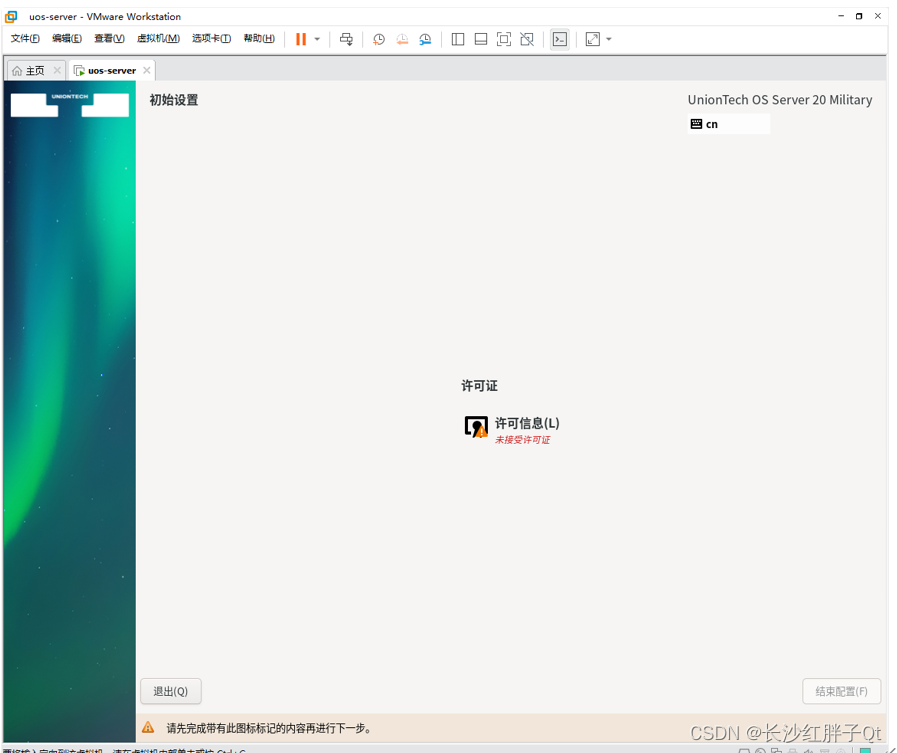Close the 主页 tab

[x=57, y=70]
